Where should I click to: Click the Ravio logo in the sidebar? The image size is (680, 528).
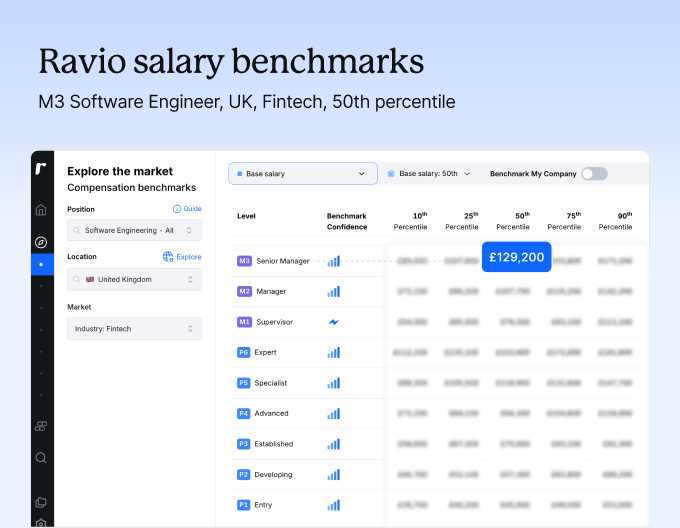41,169
